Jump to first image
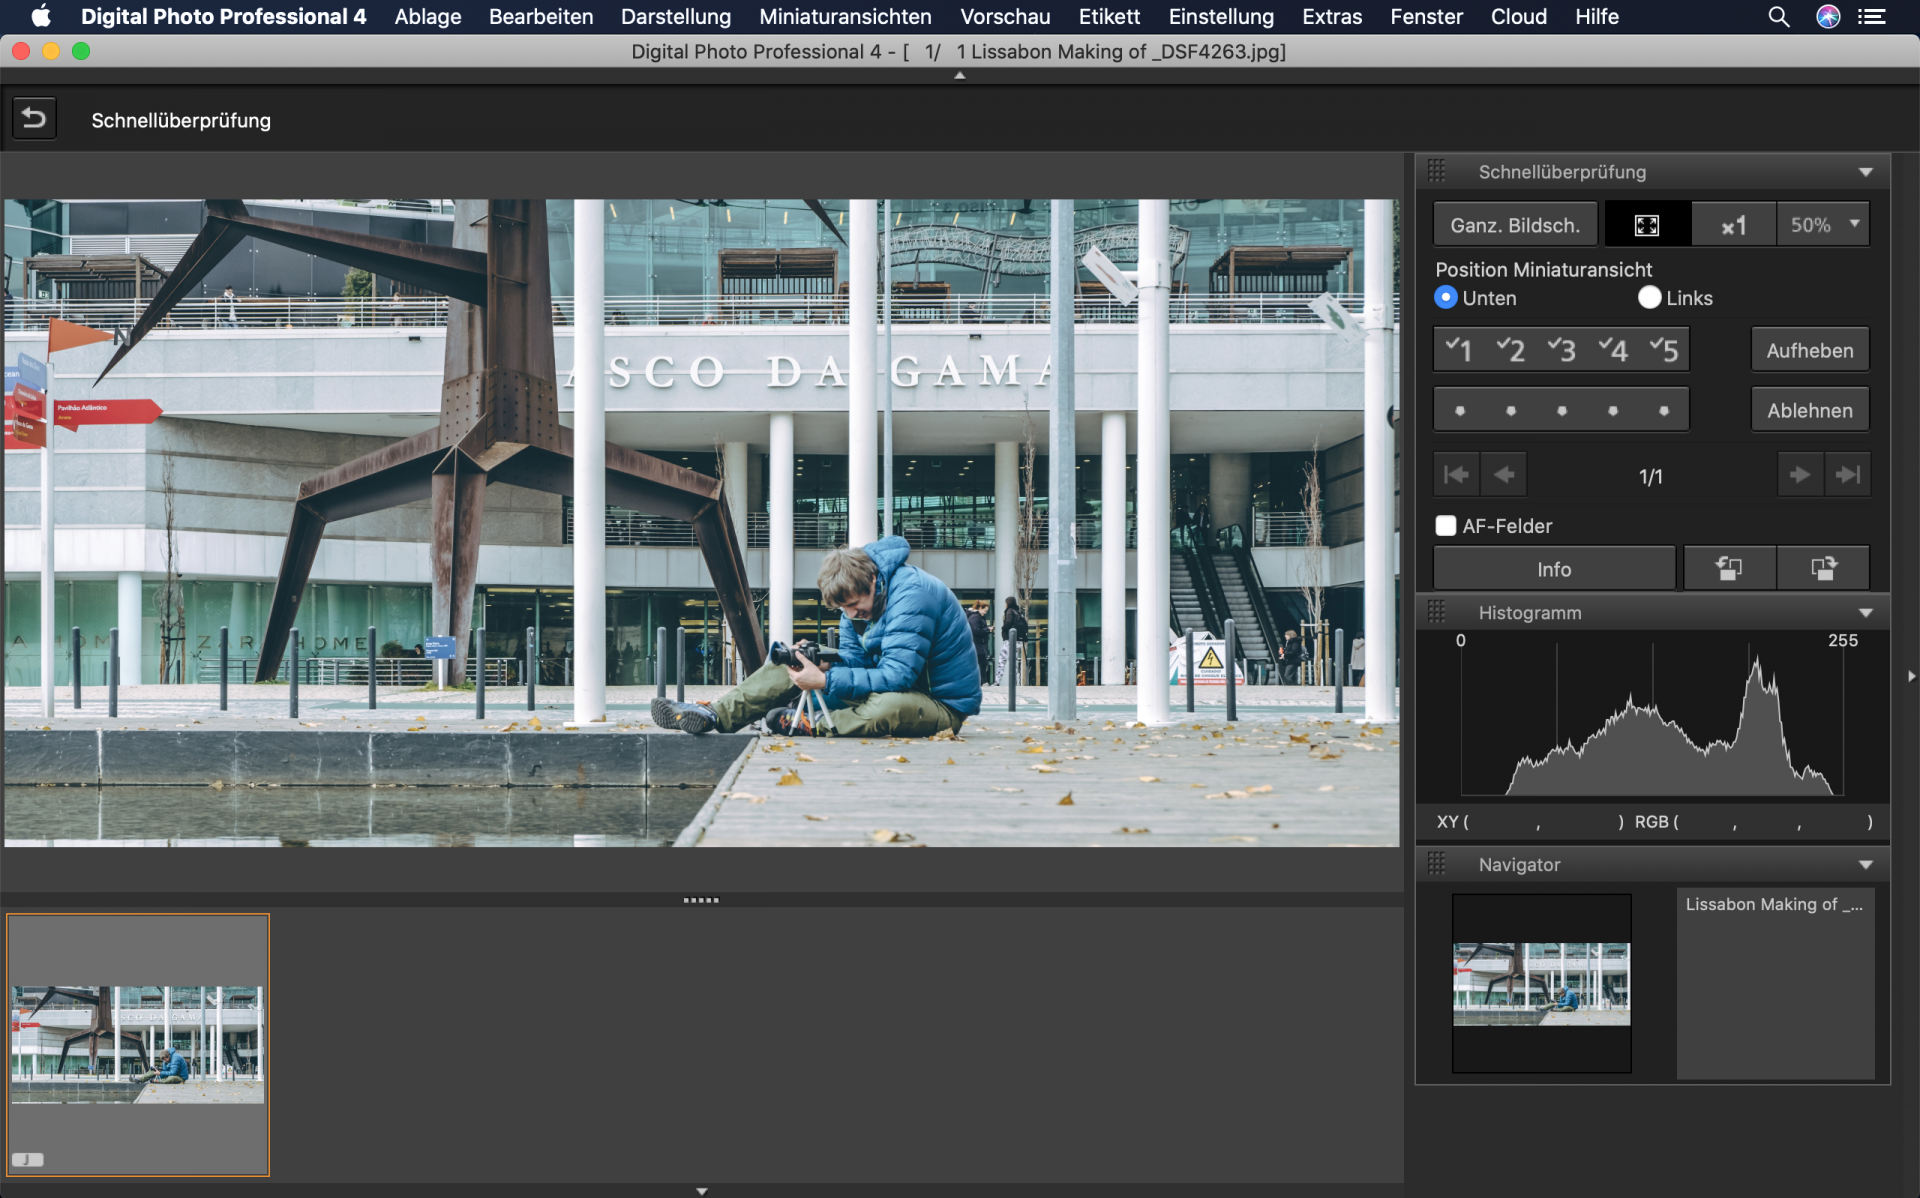This screenshot has height=1198, width=1920. [1456, 475]
